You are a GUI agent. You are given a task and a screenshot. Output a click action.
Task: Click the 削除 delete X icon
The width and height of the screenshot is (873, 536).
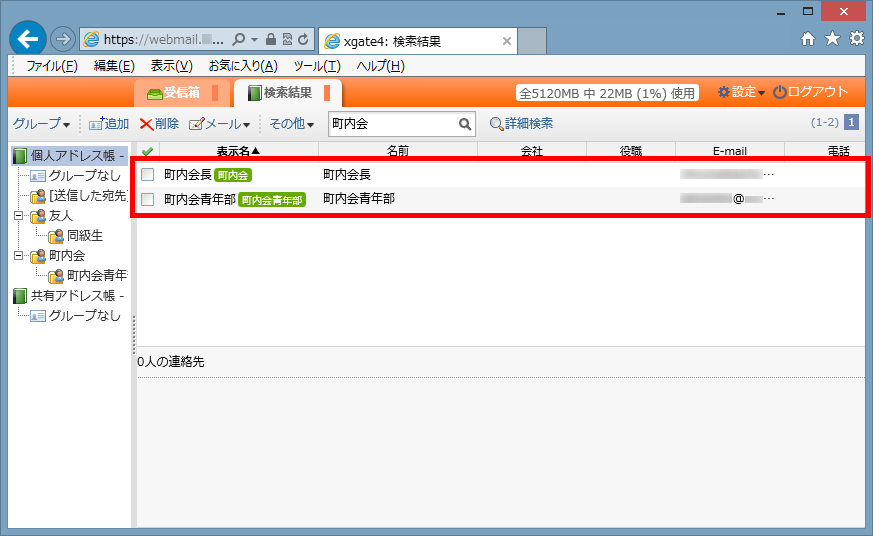tap(146, 124)
